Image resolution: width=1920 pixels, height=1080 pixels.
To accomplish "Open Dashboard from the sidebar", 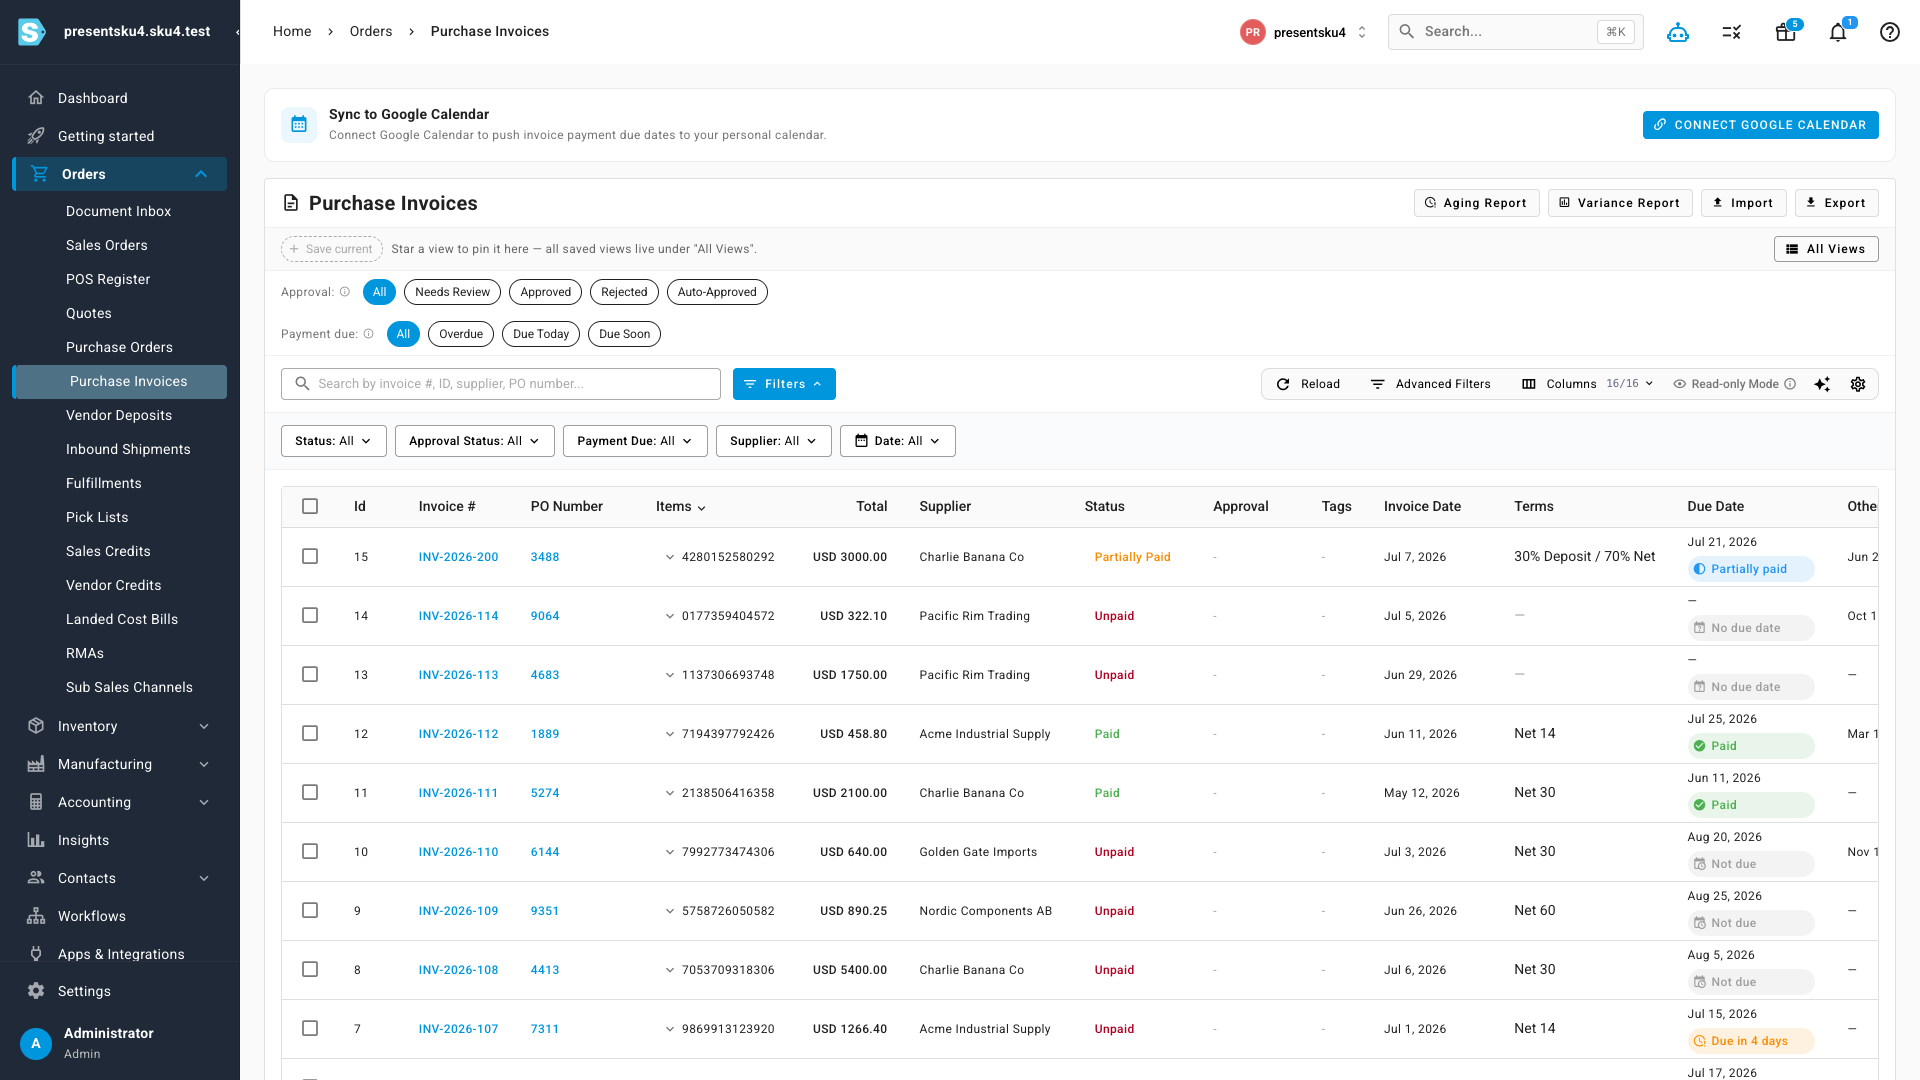I will coord(120,98).
